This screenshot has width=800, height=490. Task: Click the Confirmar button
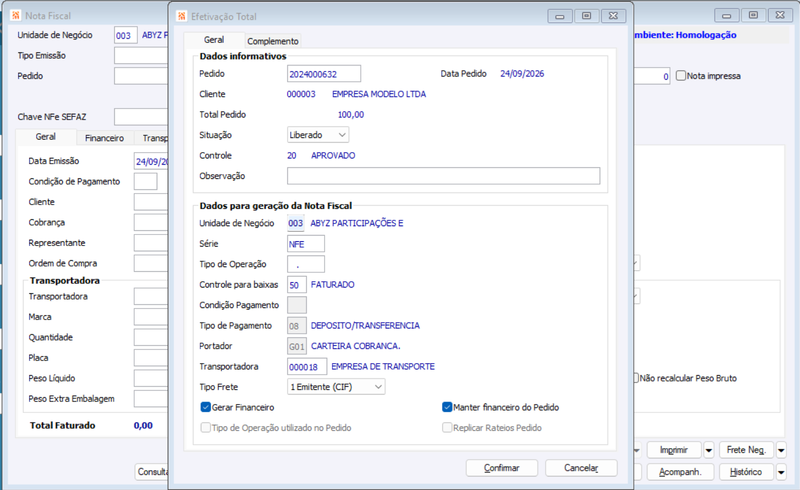[502, 468]
